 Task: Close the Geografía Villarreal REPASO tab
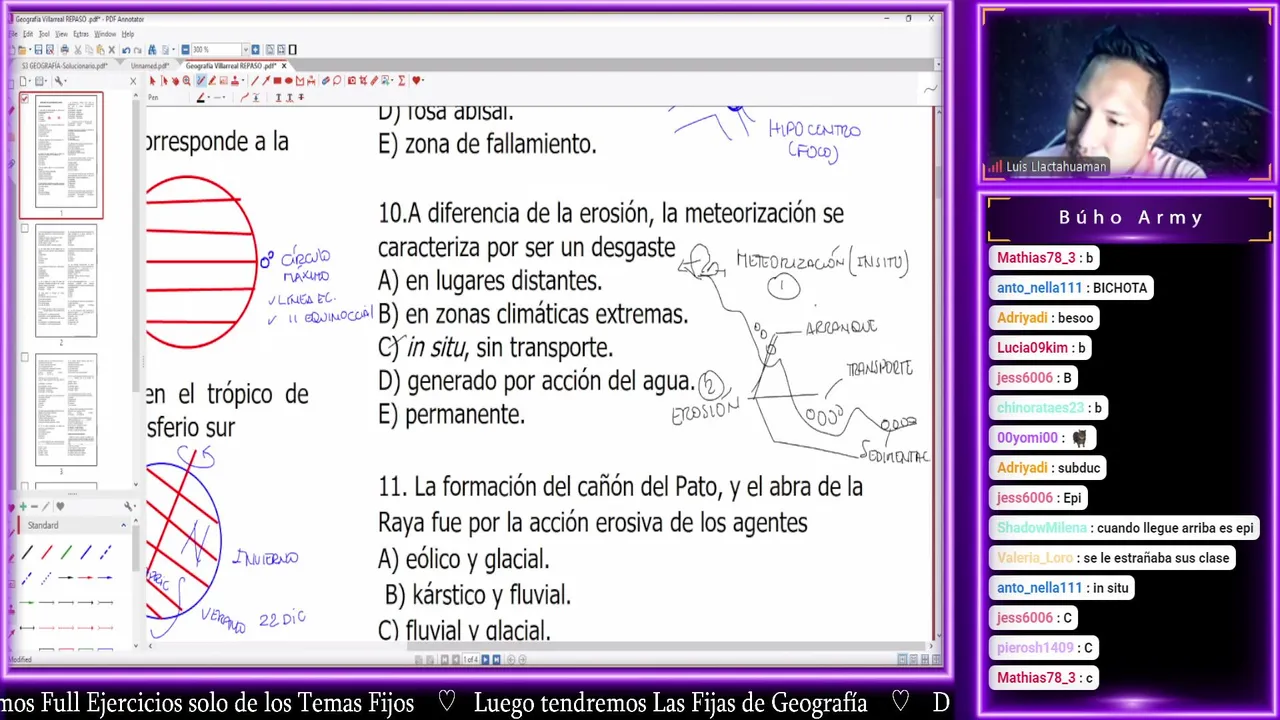pos(284,65)
